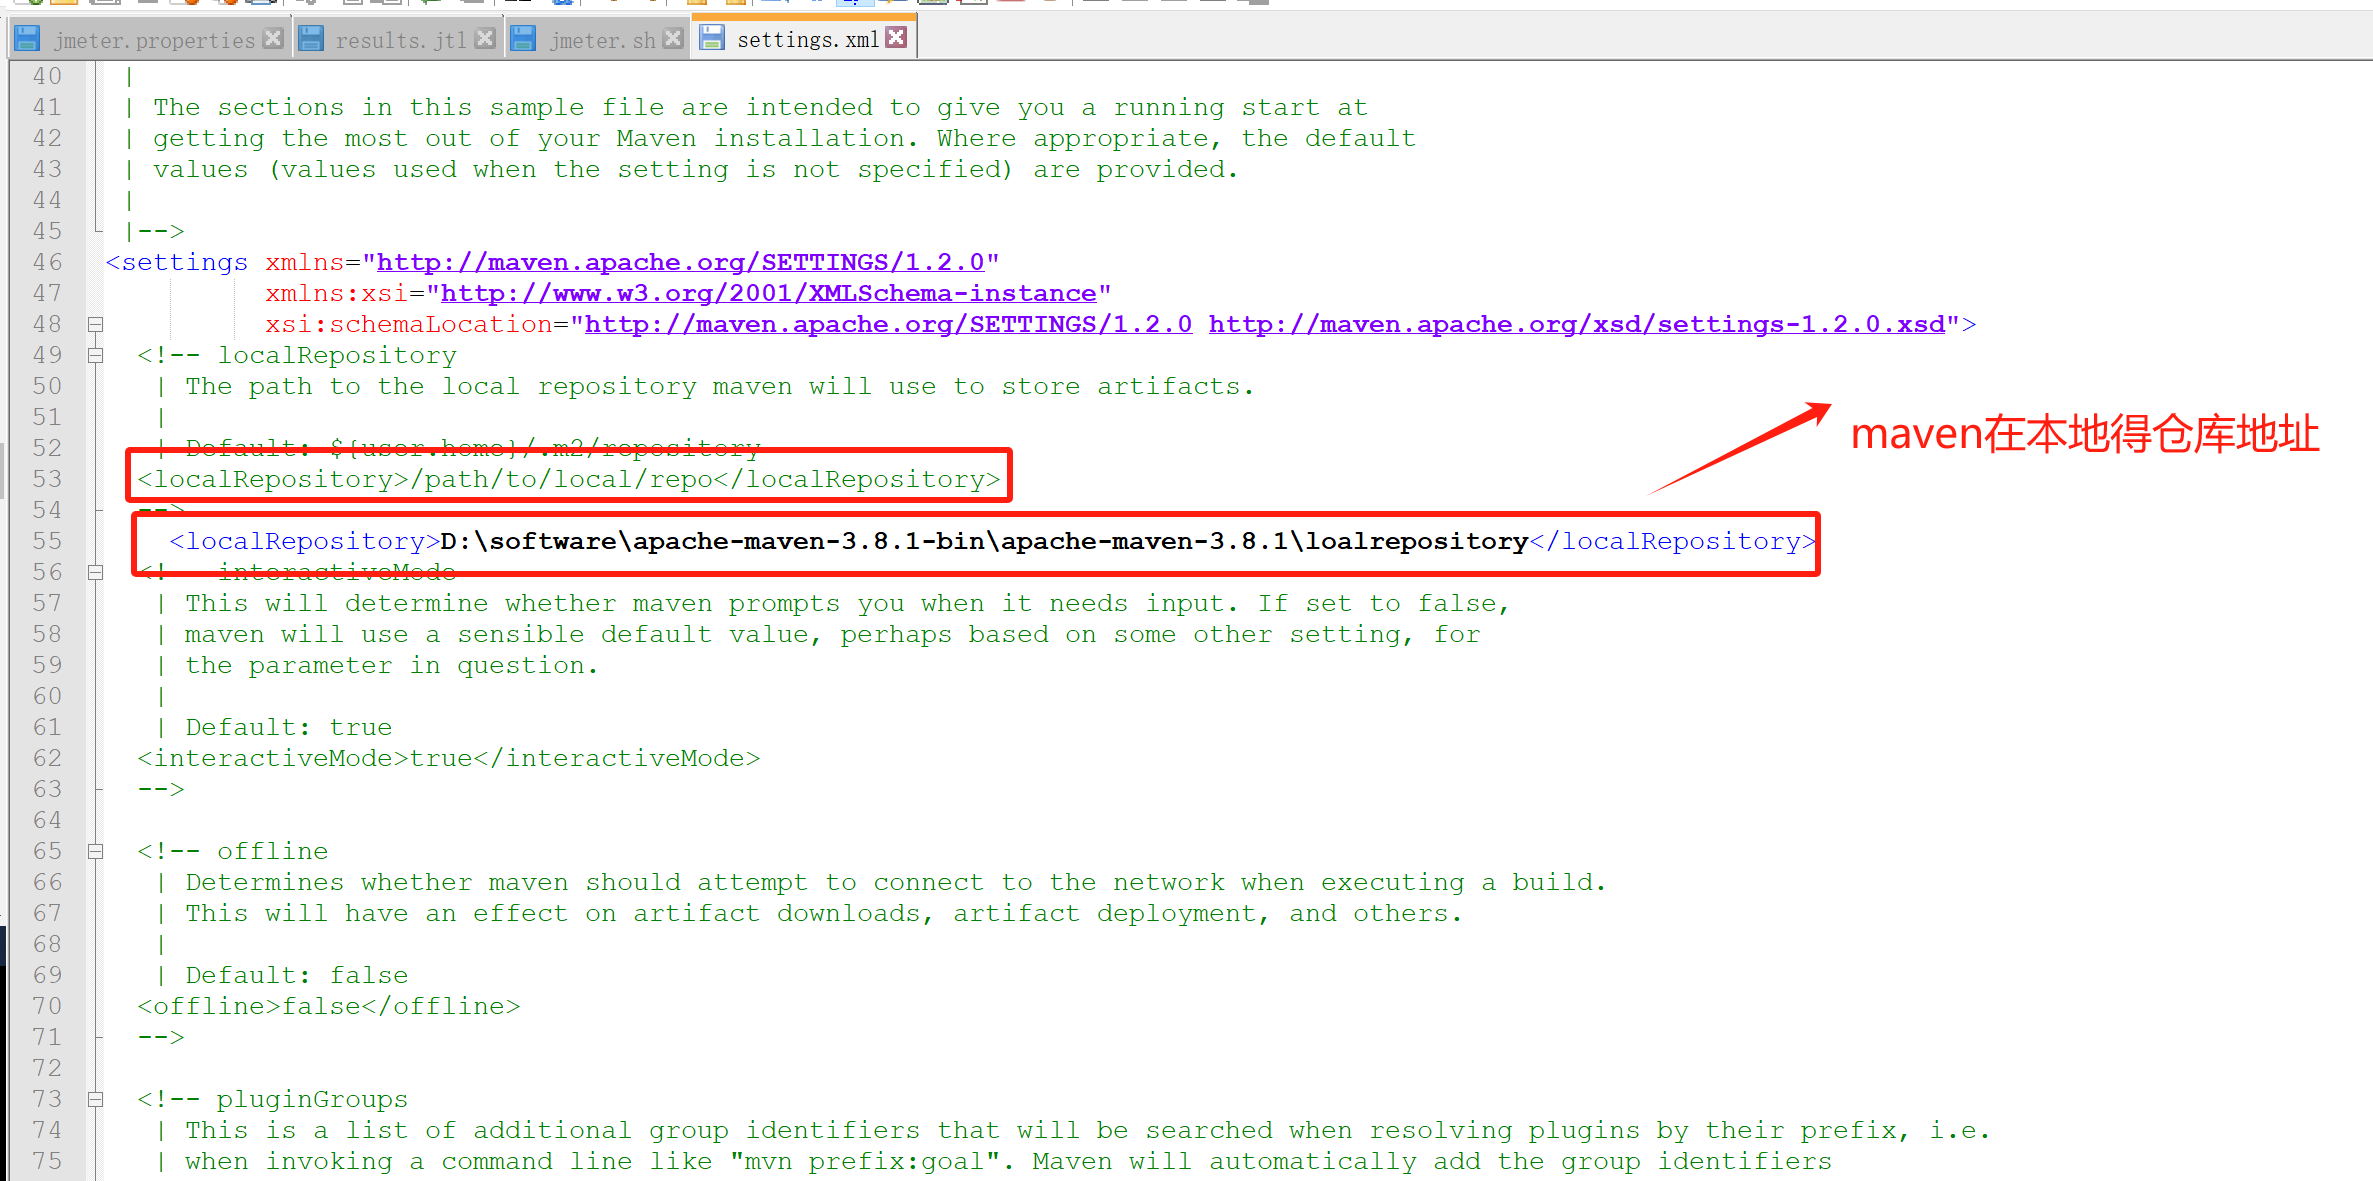Collapse the settings element fold at line 48

pyautogui.click(x=96, y=324)
